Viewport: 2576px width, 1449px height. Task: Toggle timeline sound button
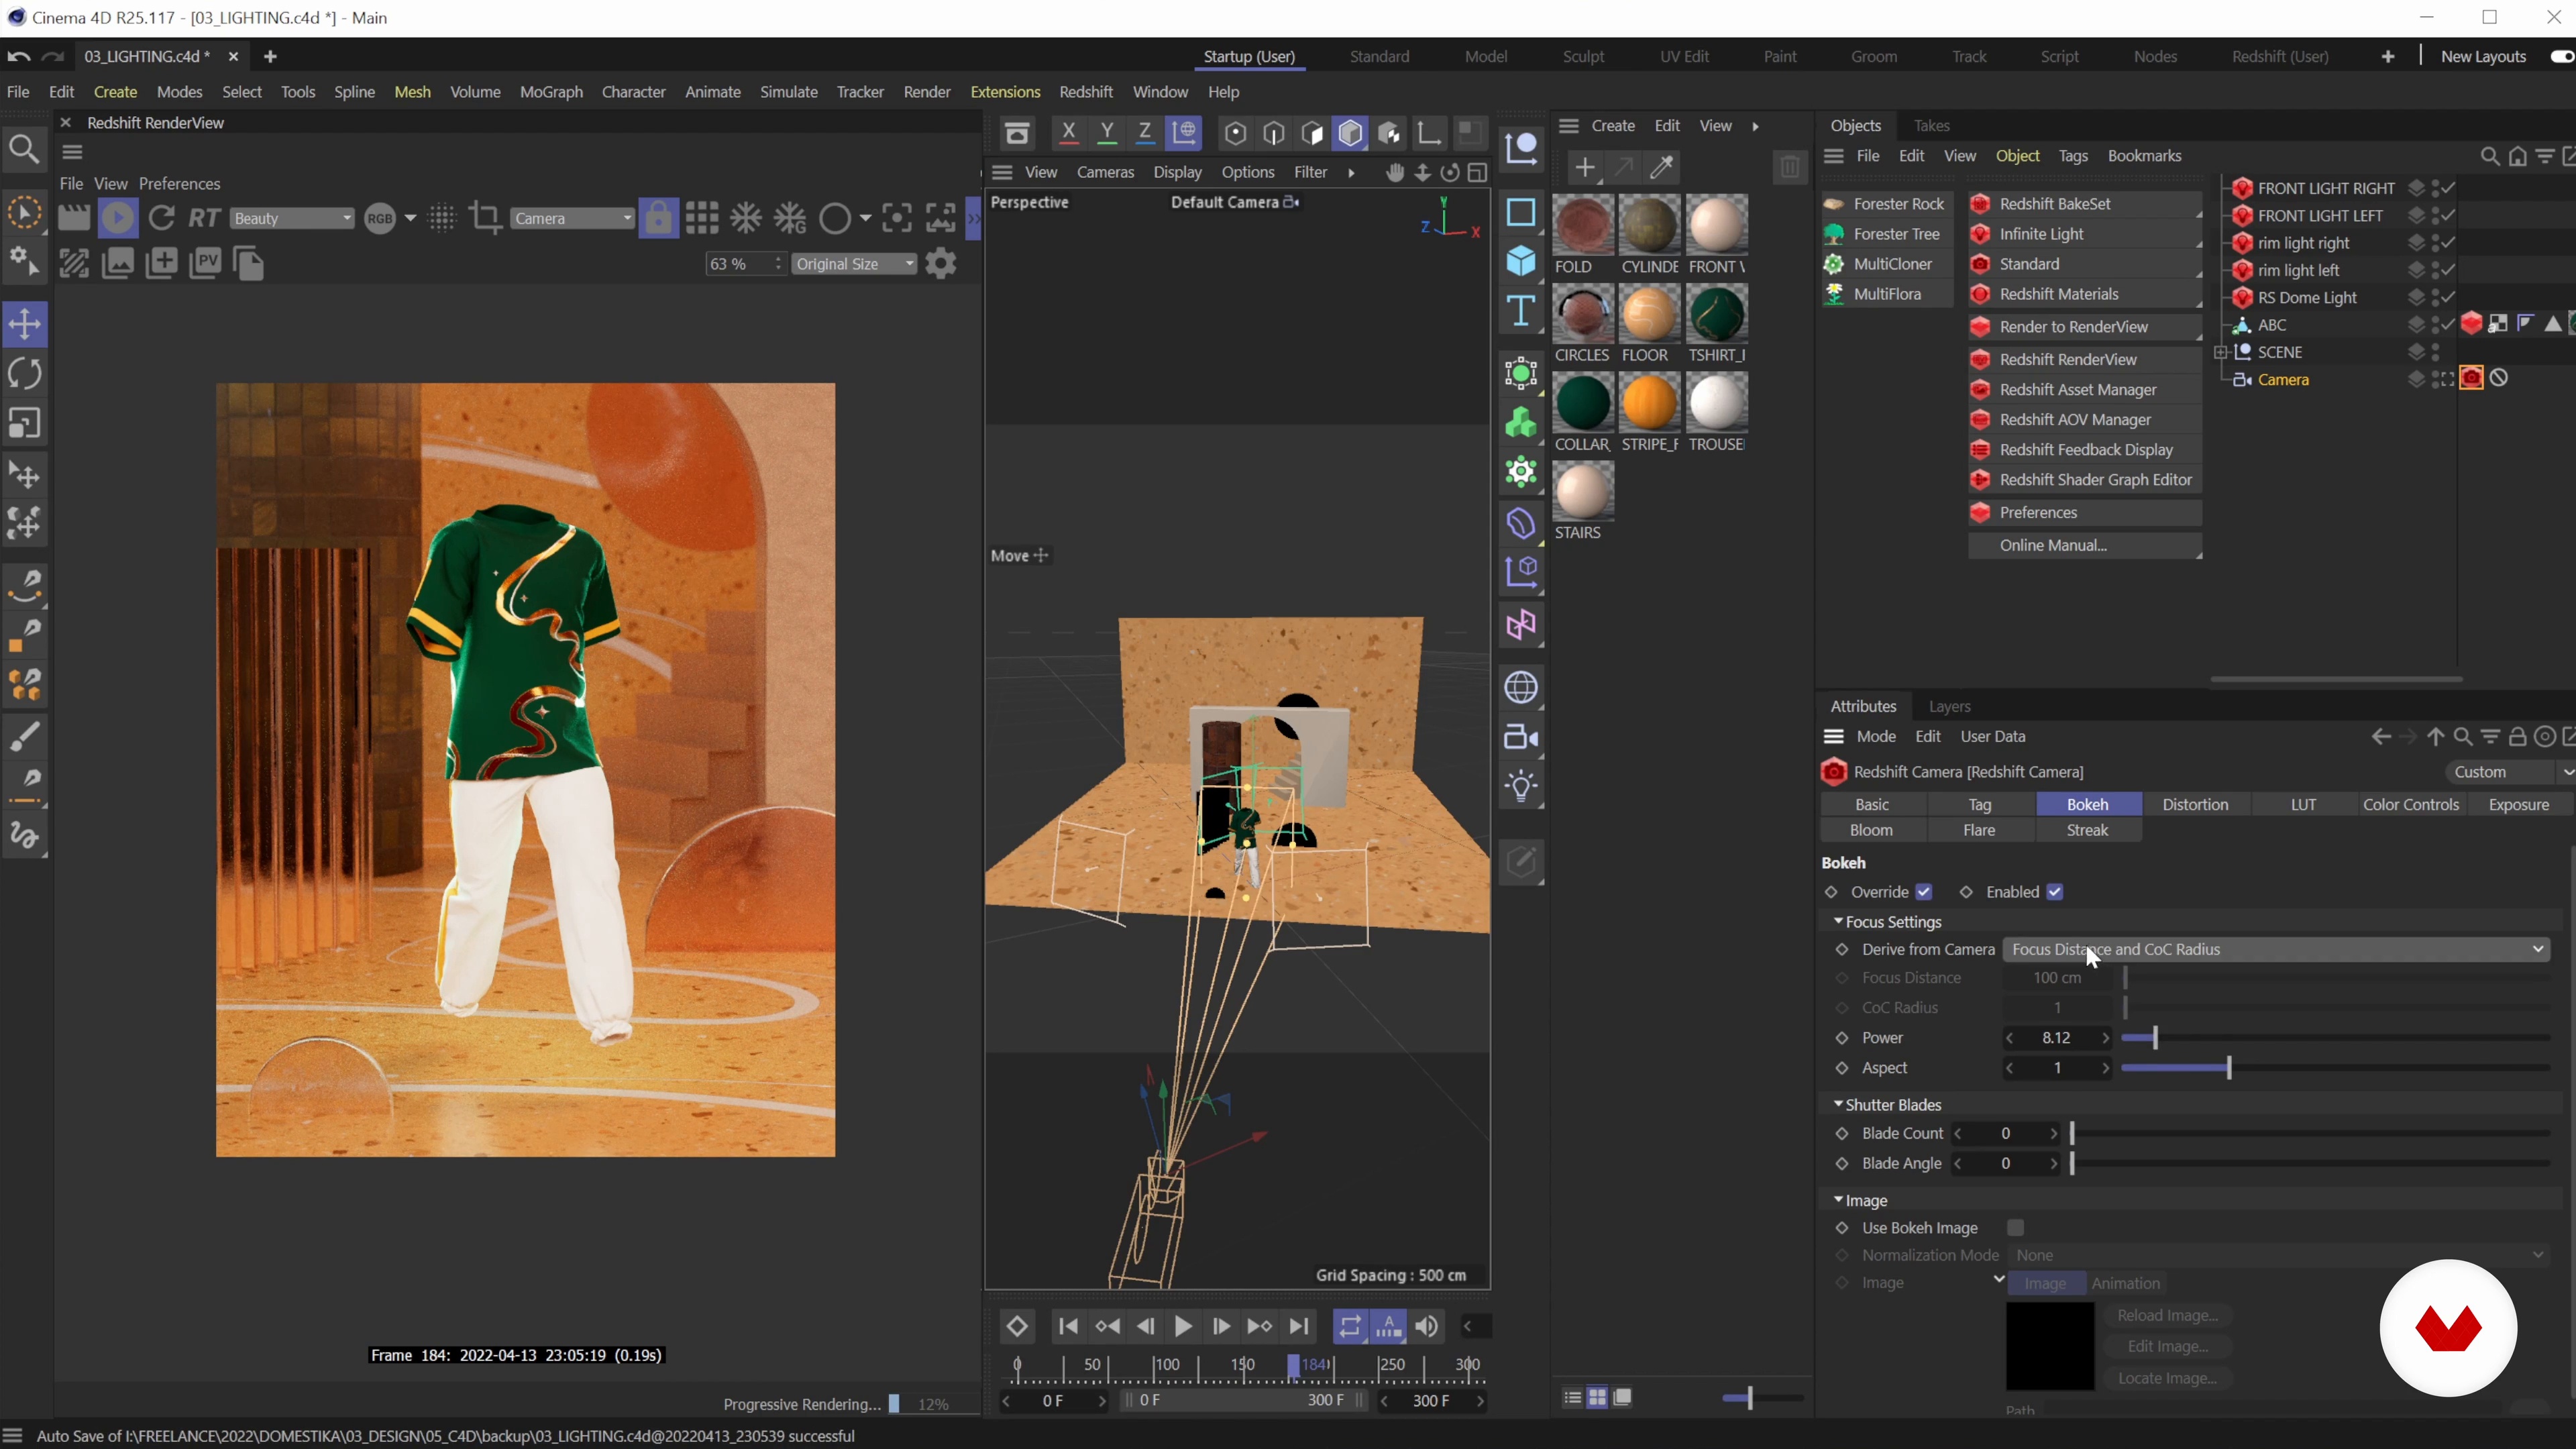pyautogui.click(x=1427, y=1326)
